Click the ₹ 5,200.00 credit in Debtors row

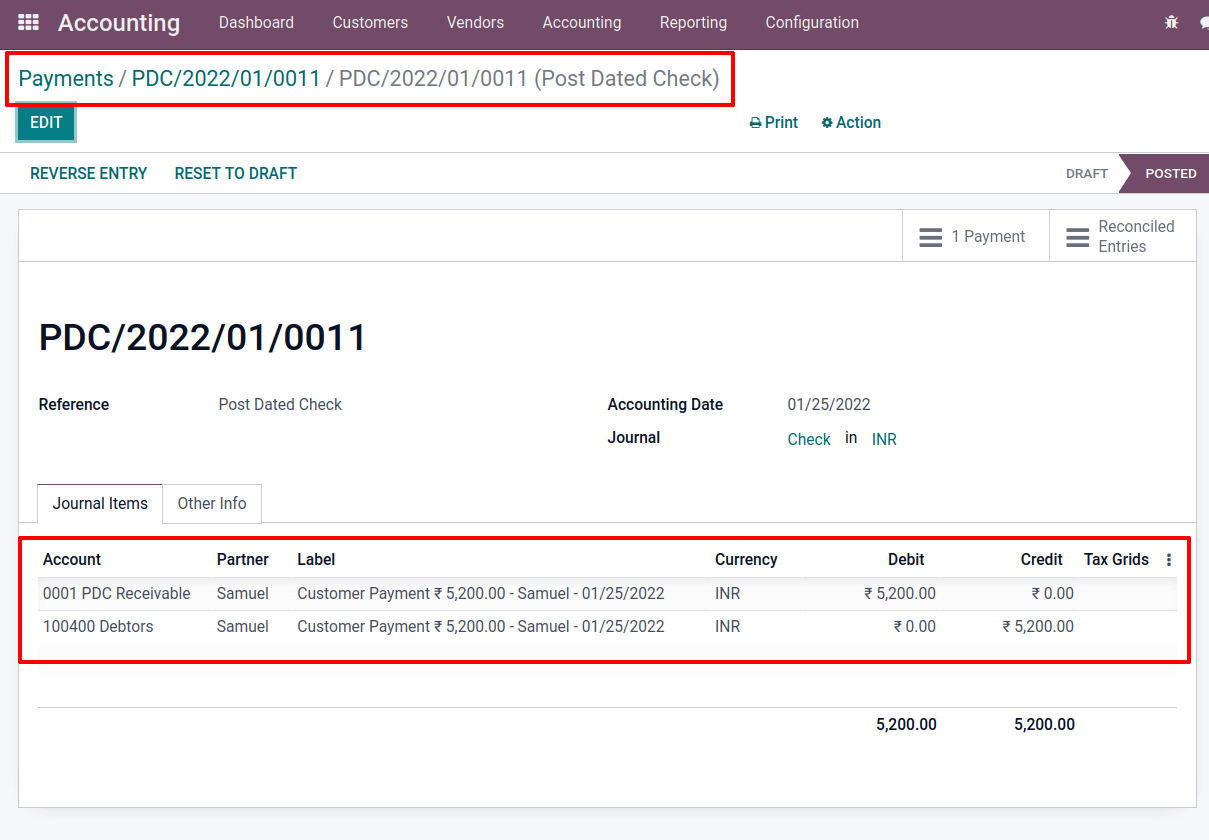[1038, 627]
